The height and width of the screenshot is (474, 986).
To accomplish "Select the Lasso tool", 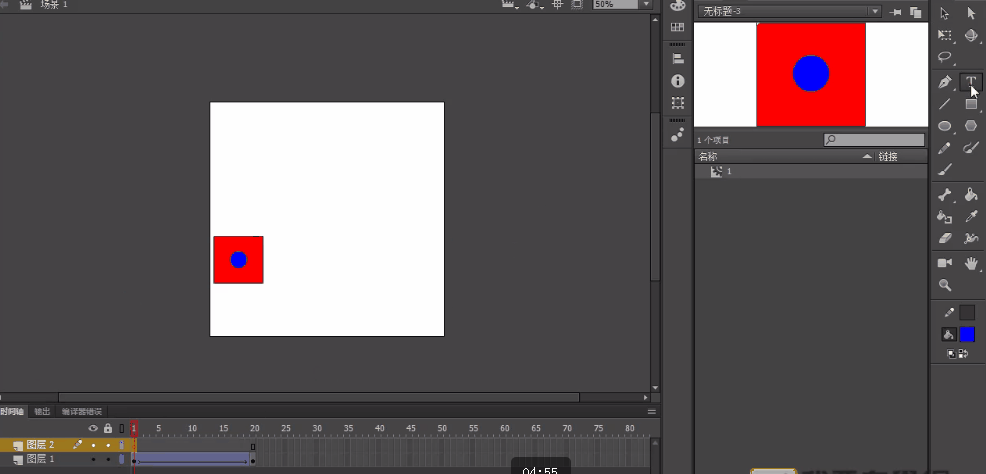I will pos(944,57).
